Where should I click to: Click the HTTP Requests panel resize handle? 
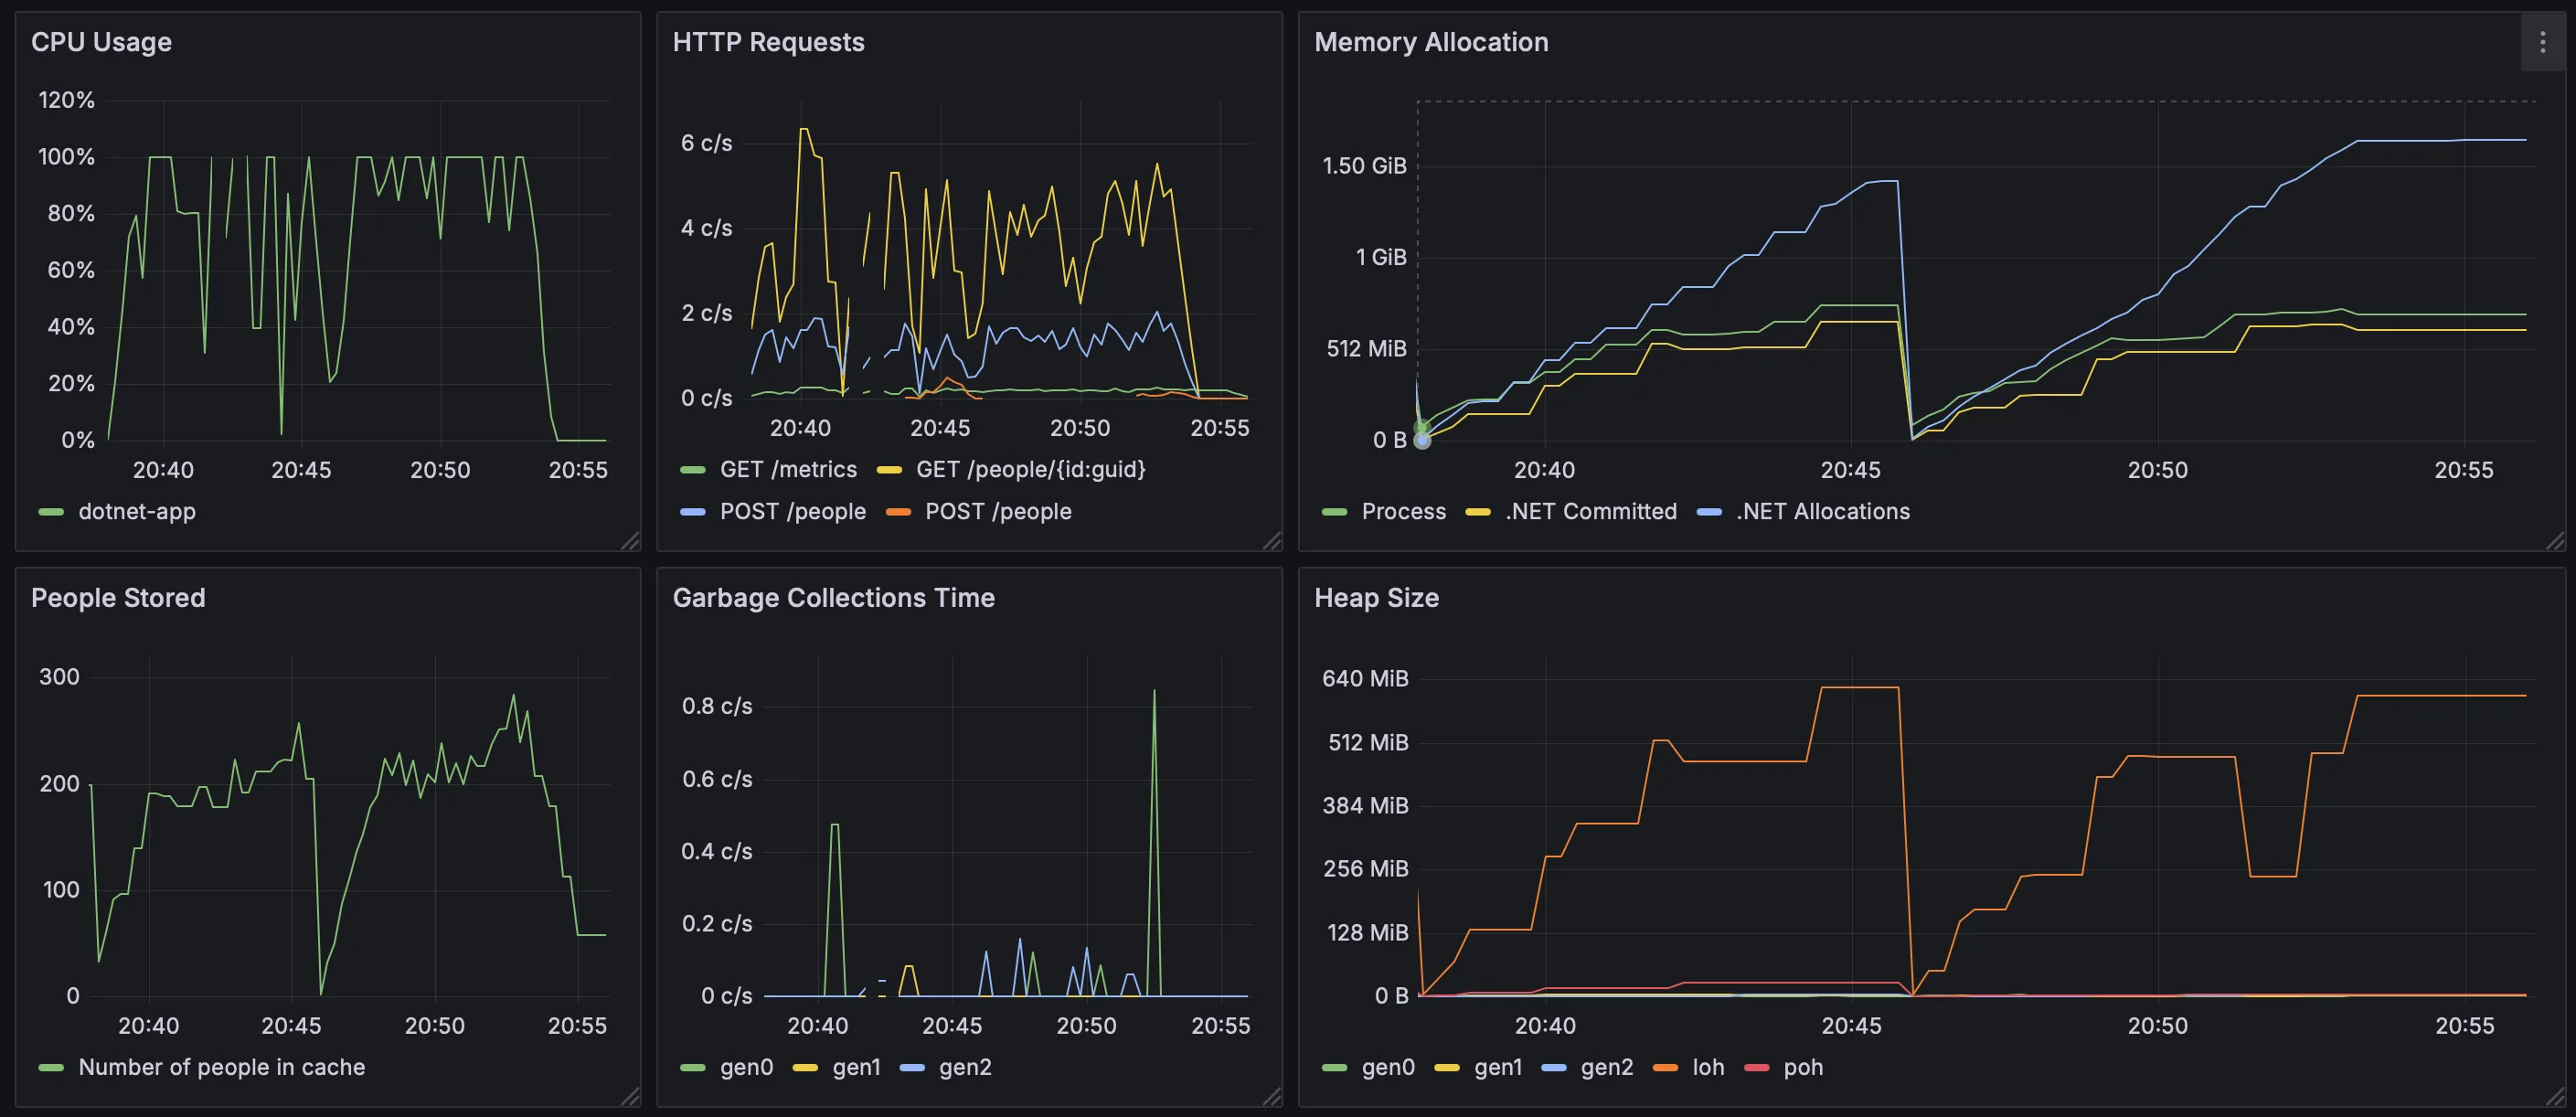point(1271,541)
